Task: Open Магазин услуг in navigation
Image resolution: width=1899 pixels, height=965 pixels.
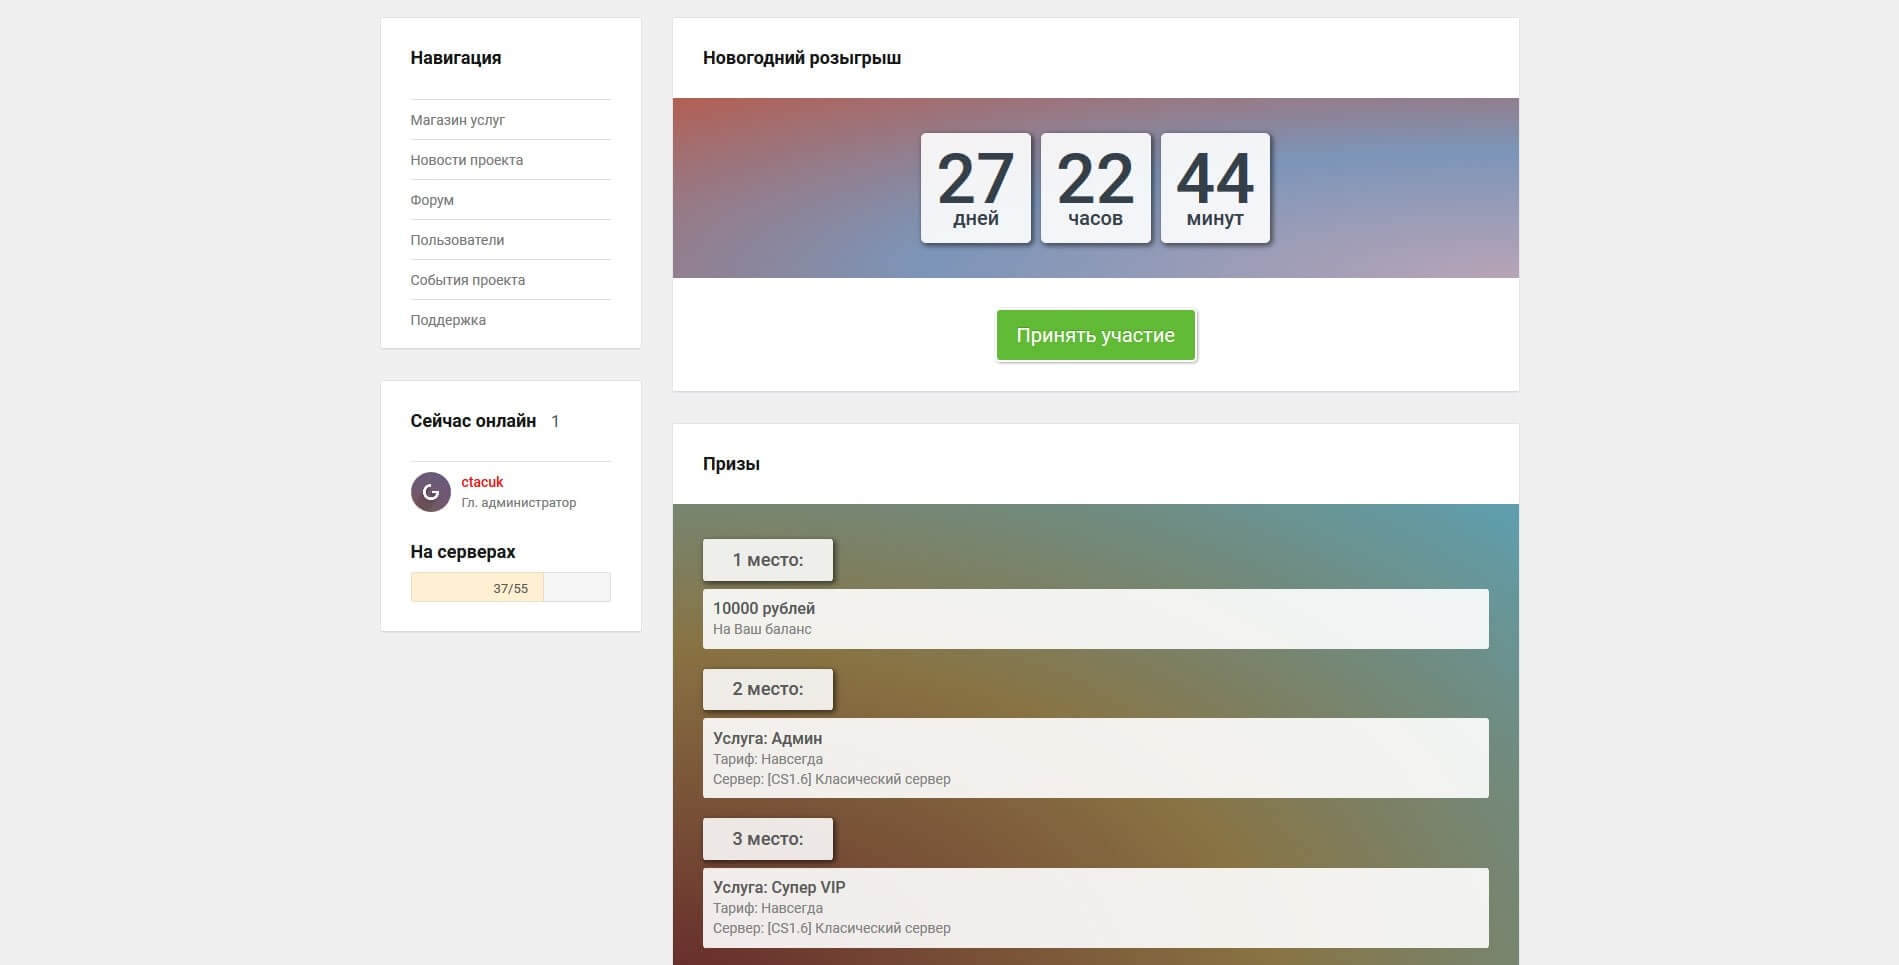Action: [x=457, y=120]
